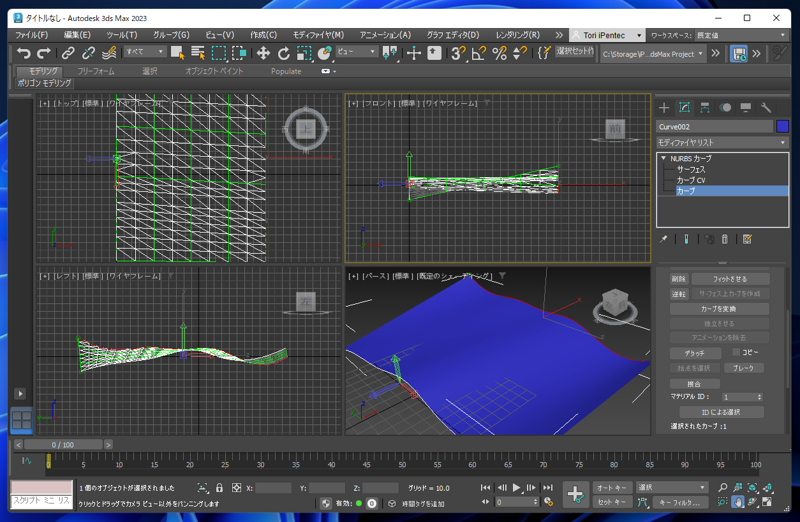Toggle the Angle Snap button
800x522 pixels.
pyautogui.click(x=479, y=53)
